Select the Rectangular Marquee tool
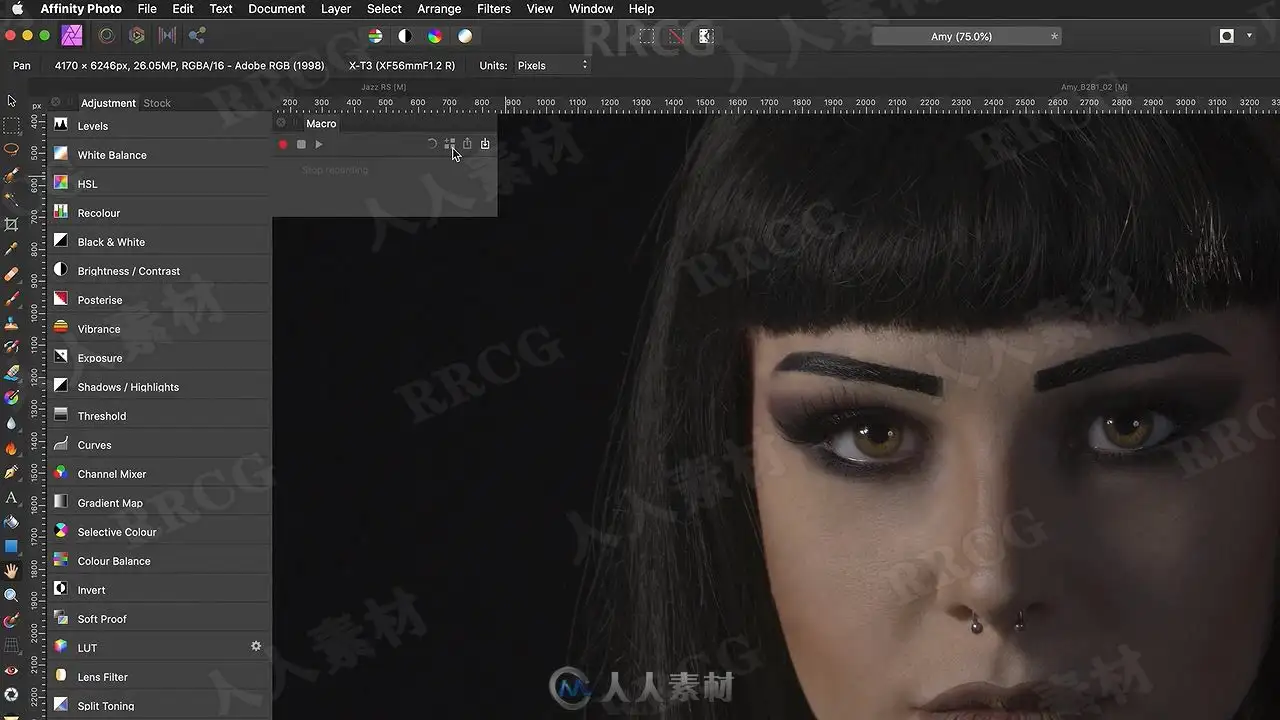1280x720 pixels. click(x=11, y=126)
